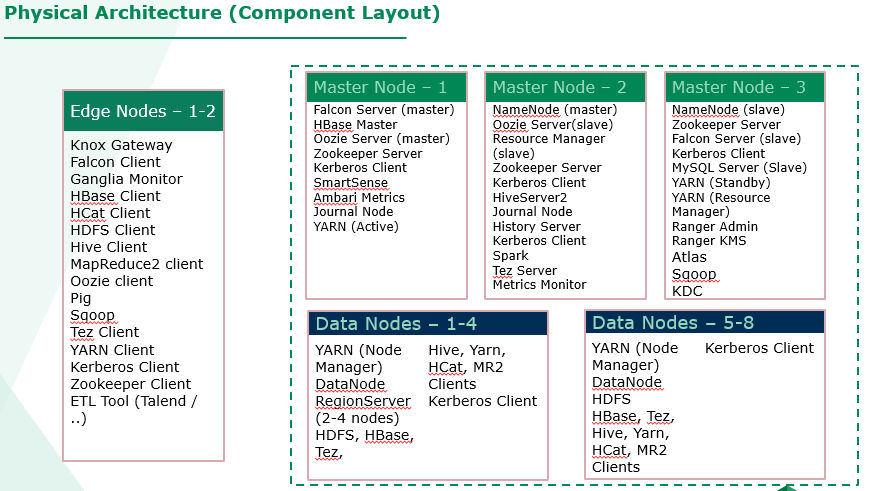This screenshot has width=874, height=491.
Task: Select the 'HBase Master' line
Action: point(356,125)
